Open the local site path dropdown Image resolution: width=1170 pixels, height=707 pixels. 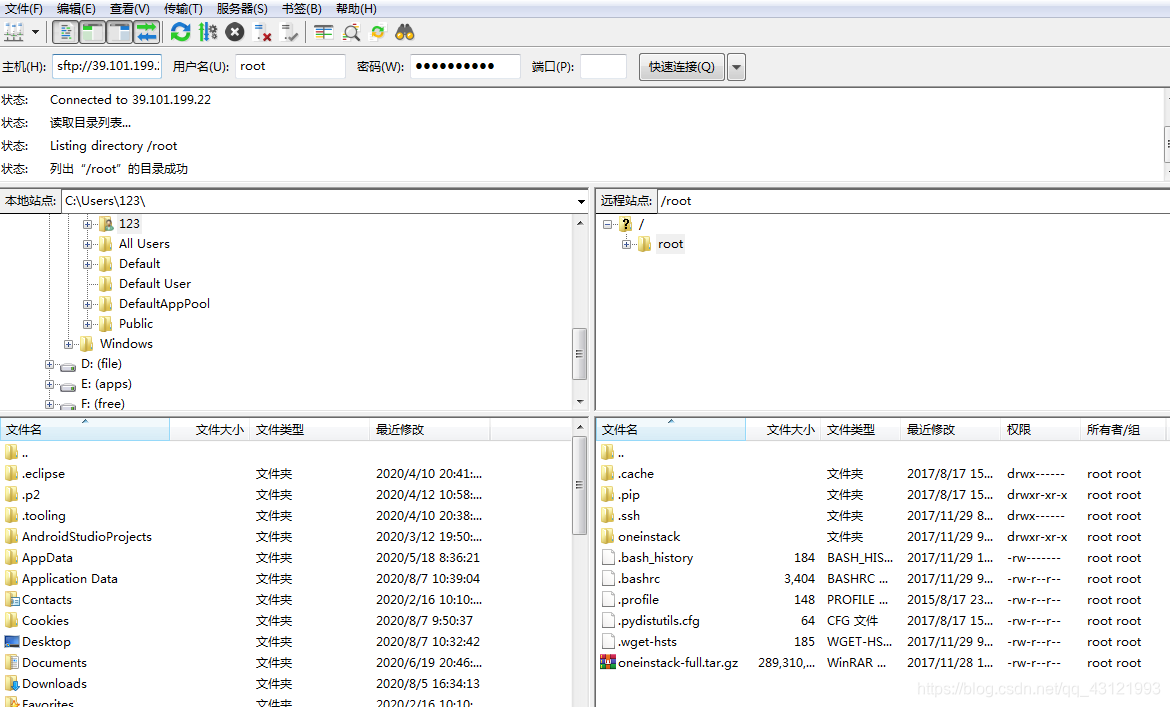tap(581, 201)
